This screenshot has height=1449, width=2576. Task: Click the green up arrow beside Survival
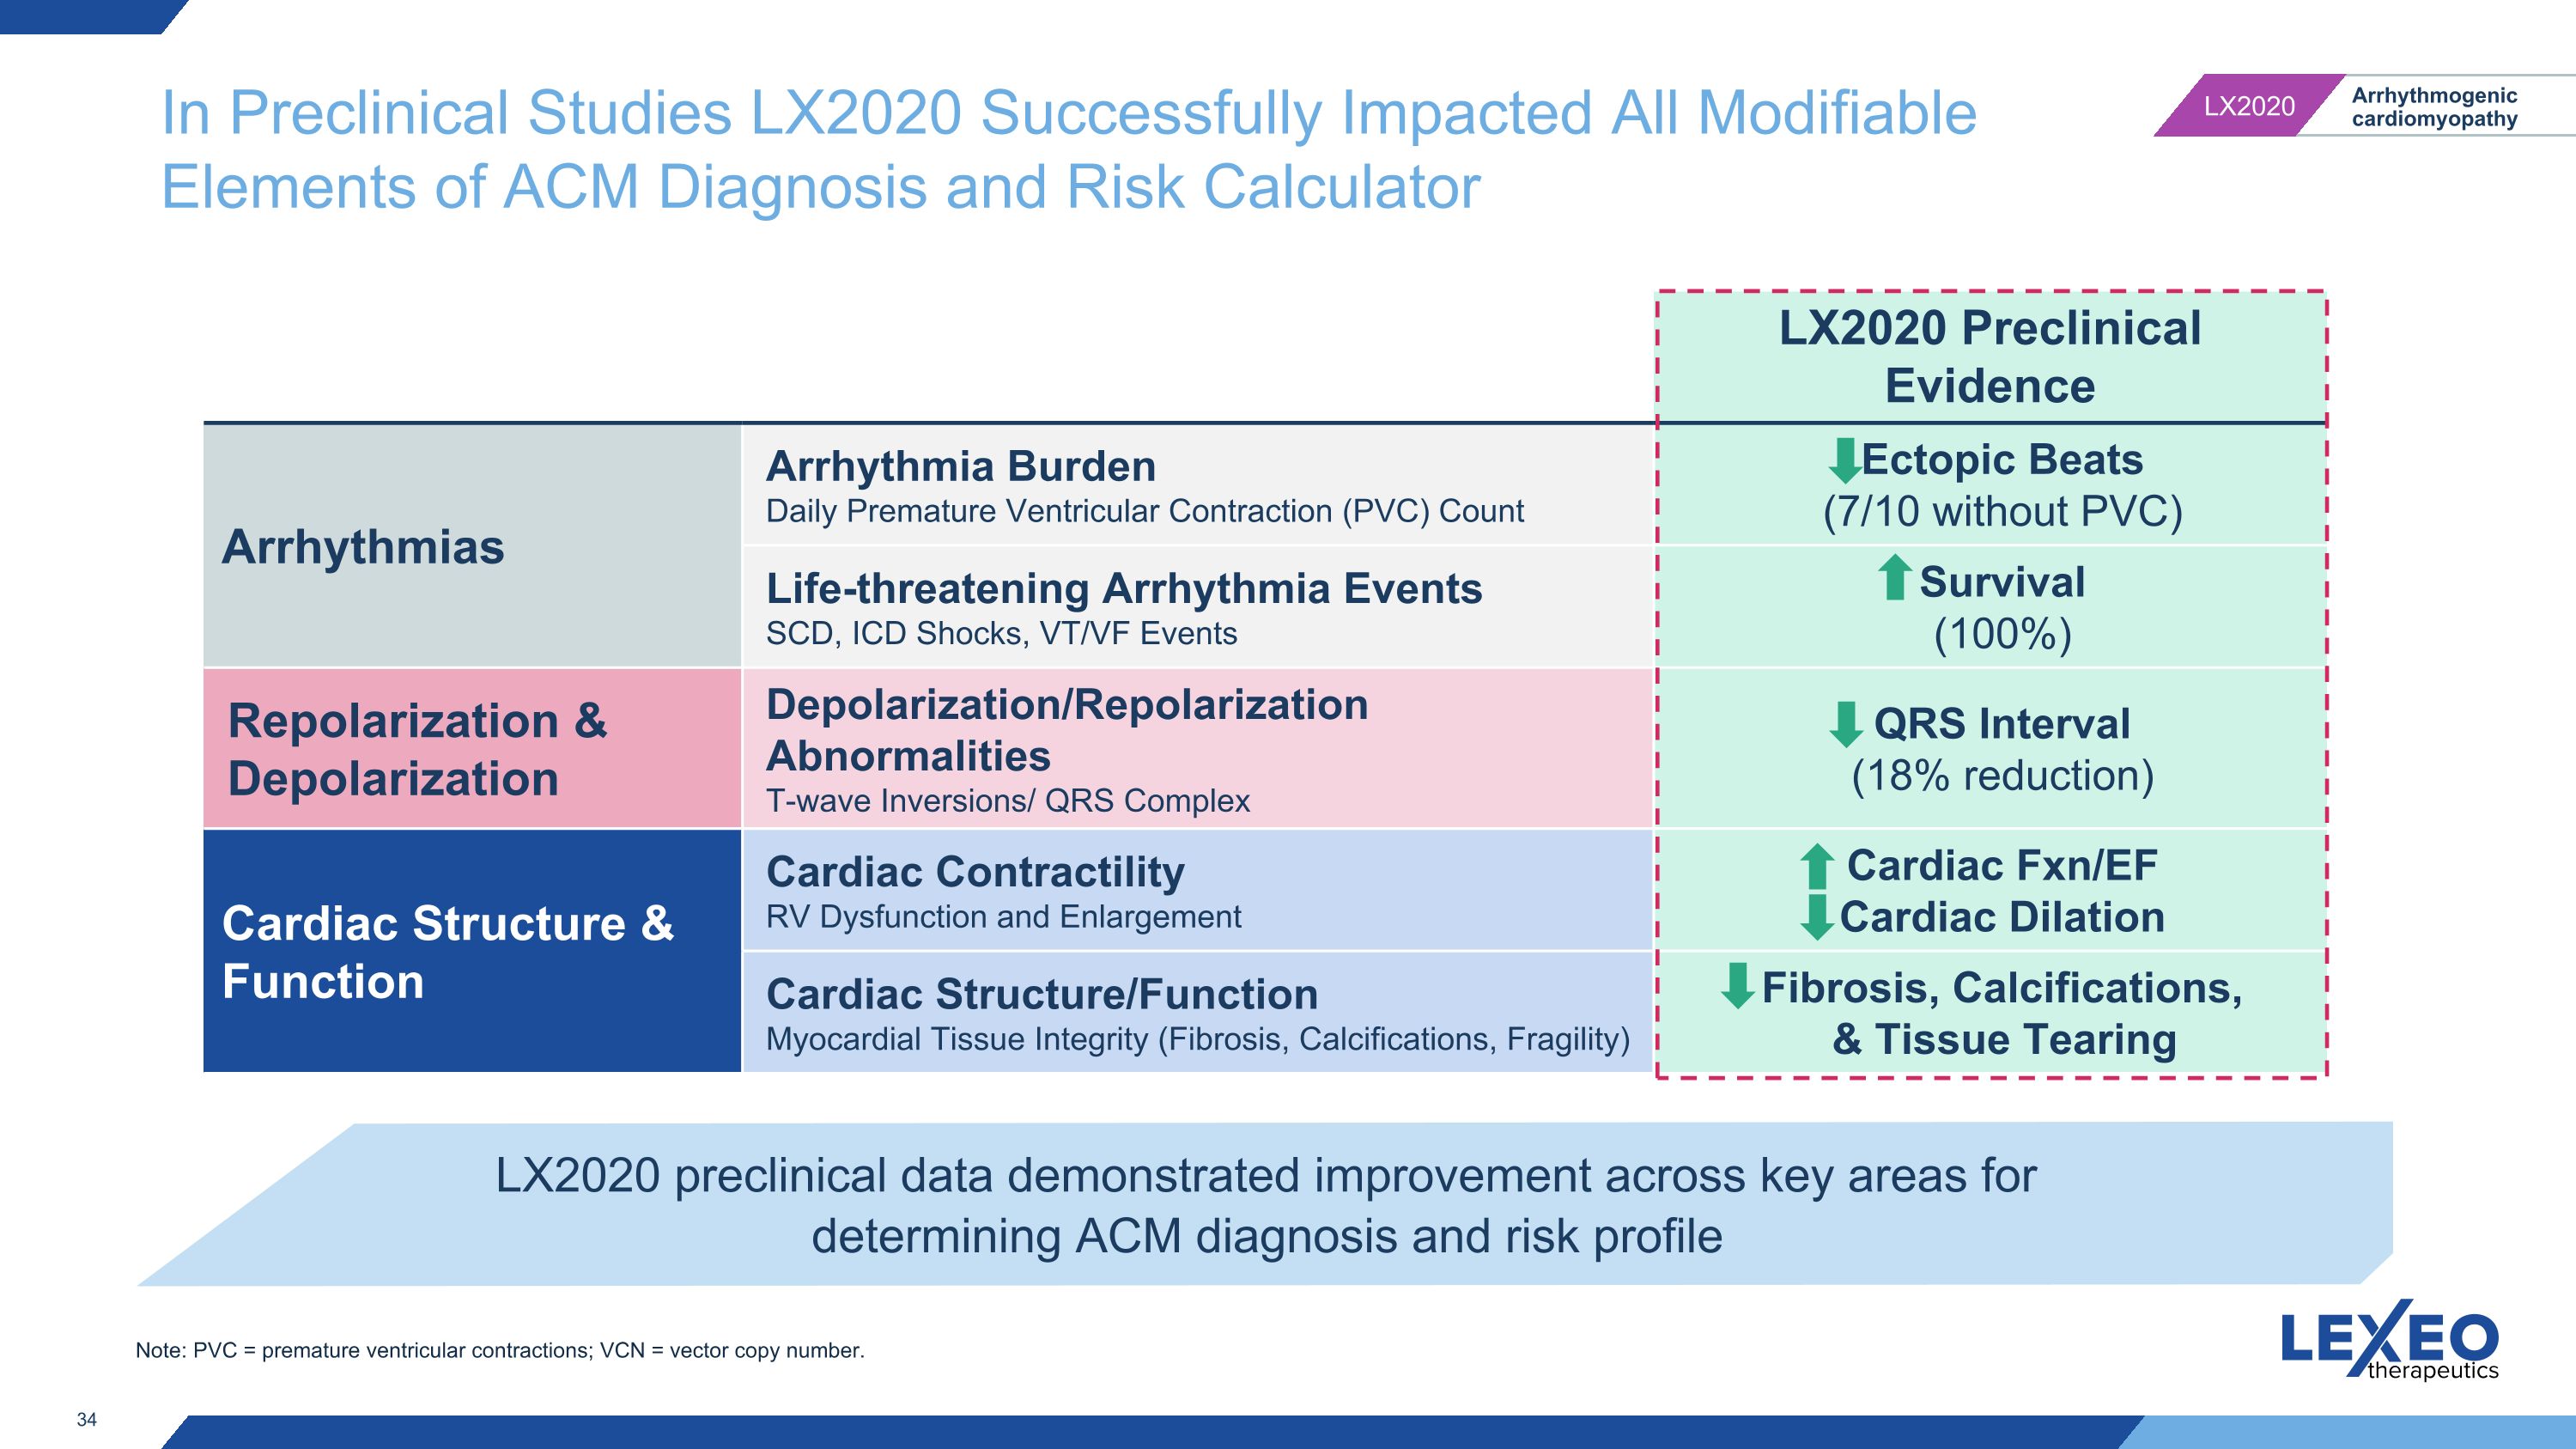pyautogui.click(x=1894, y=577)
